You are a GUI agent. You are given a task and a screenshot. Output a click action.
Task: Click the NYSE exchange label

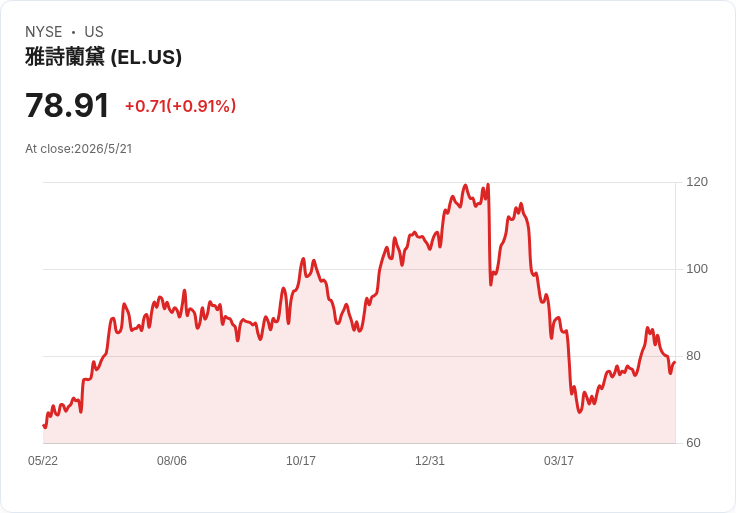[x=44, y=32]
